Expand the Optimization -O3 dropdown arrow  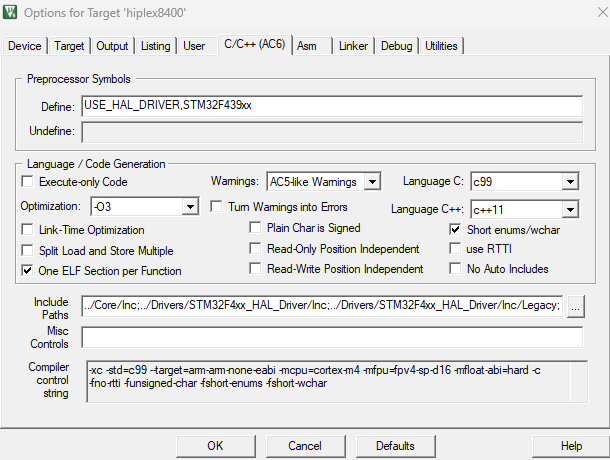tap(190, 207)
